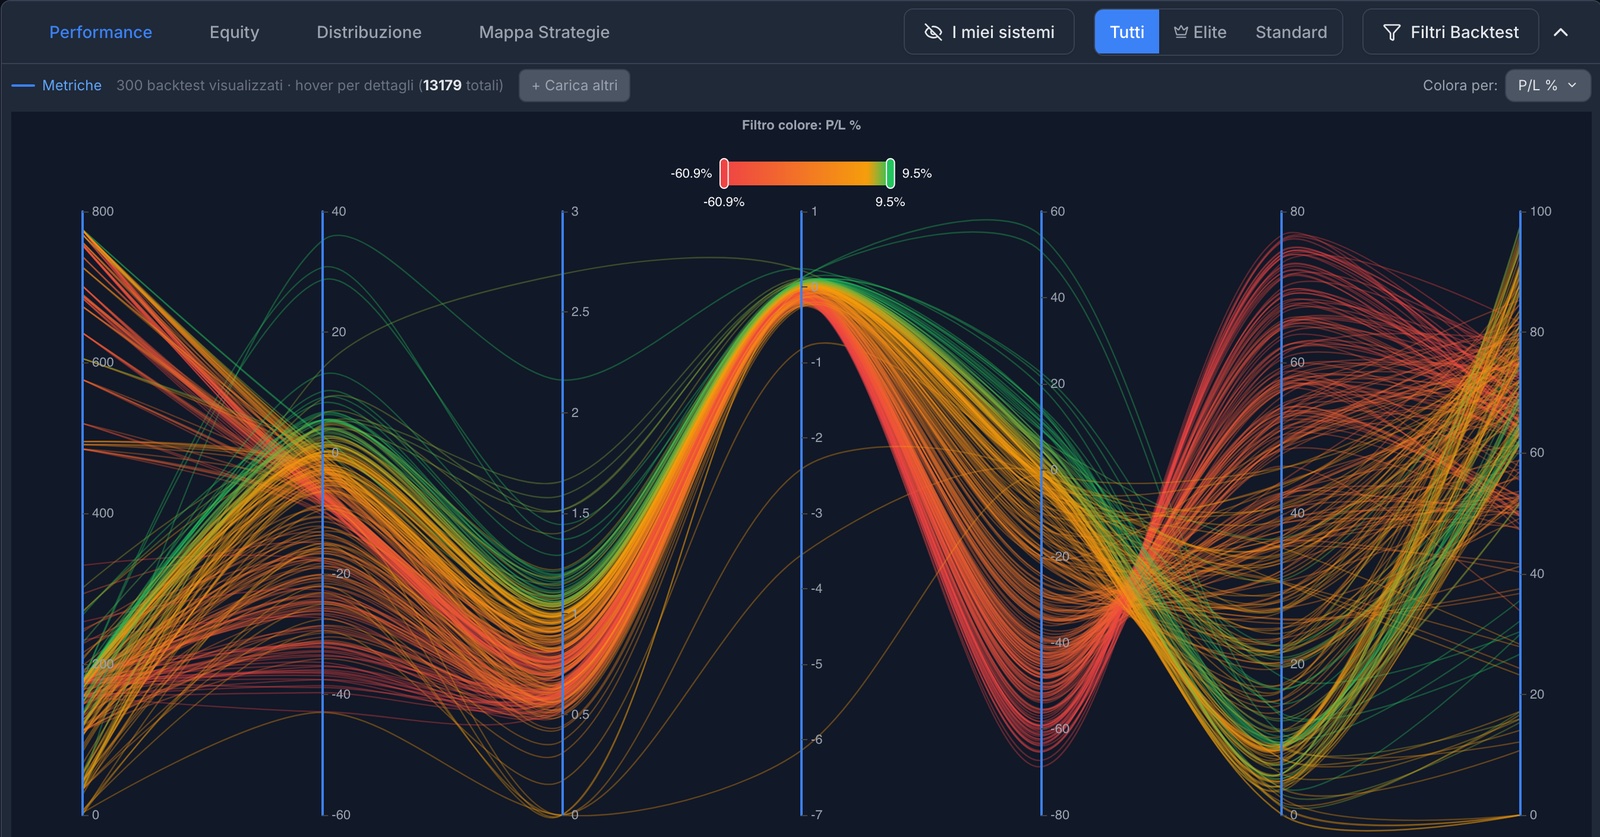Image resolution: width=1600 pixels, height=837 pixels.
Task: Click the bold 13179 total count
Action: point(442,85)
